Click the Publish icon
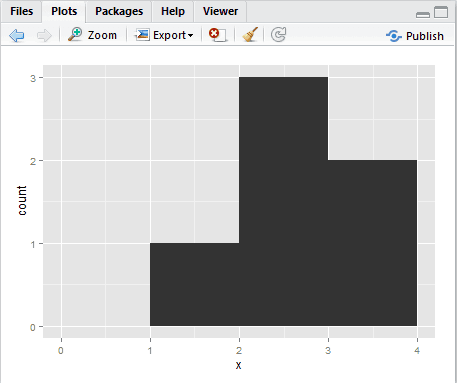Image resolution: width=457 pixels, height=383 pixels. (x=394, y=36)
